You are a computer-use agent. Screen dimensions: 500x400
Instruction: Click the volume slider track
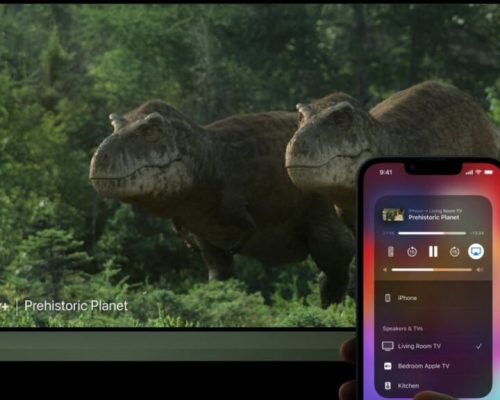432,270
